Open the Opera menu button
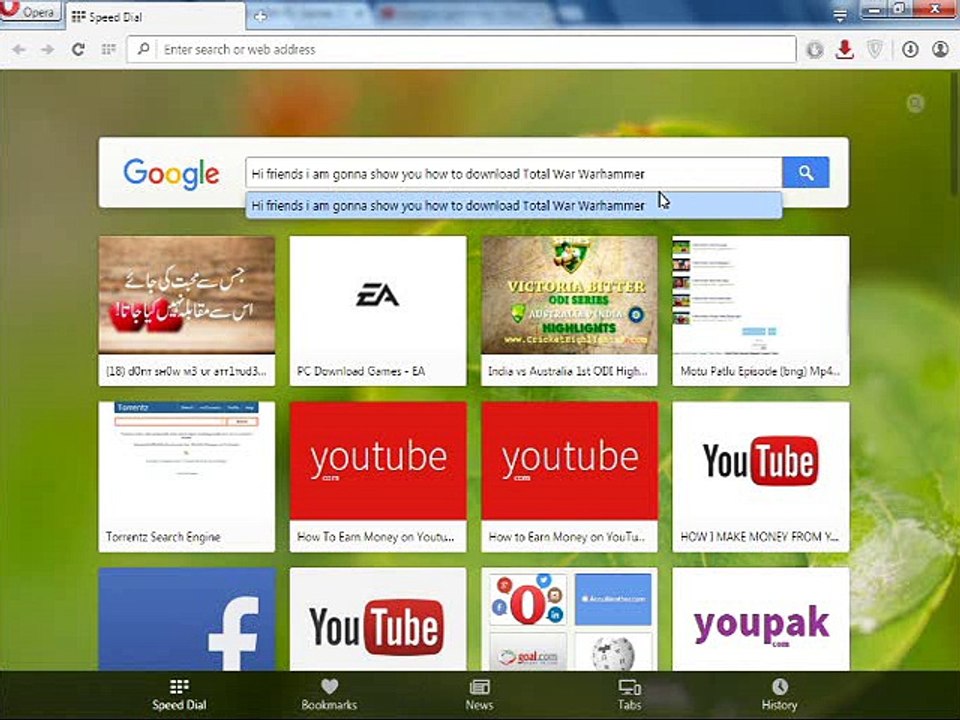 [x=31, y=11]
